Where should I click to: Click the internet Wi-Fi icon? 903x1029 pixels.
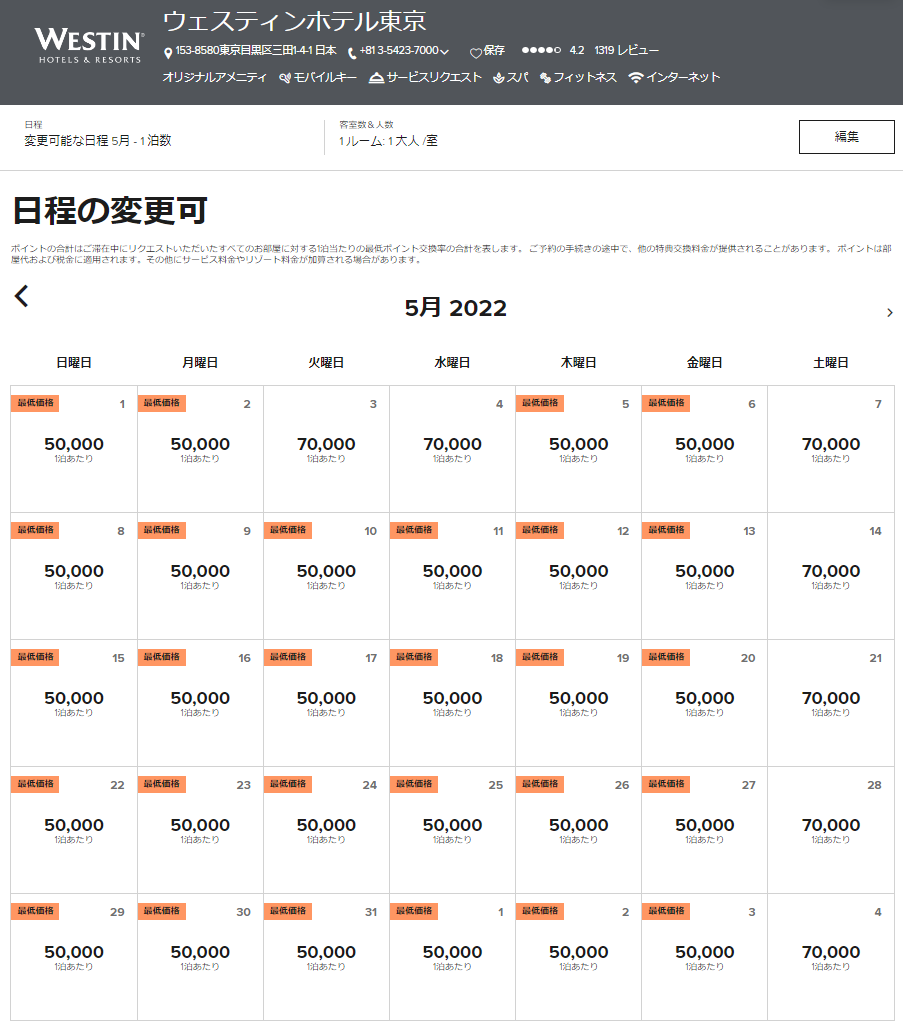[x=636, y=78]
